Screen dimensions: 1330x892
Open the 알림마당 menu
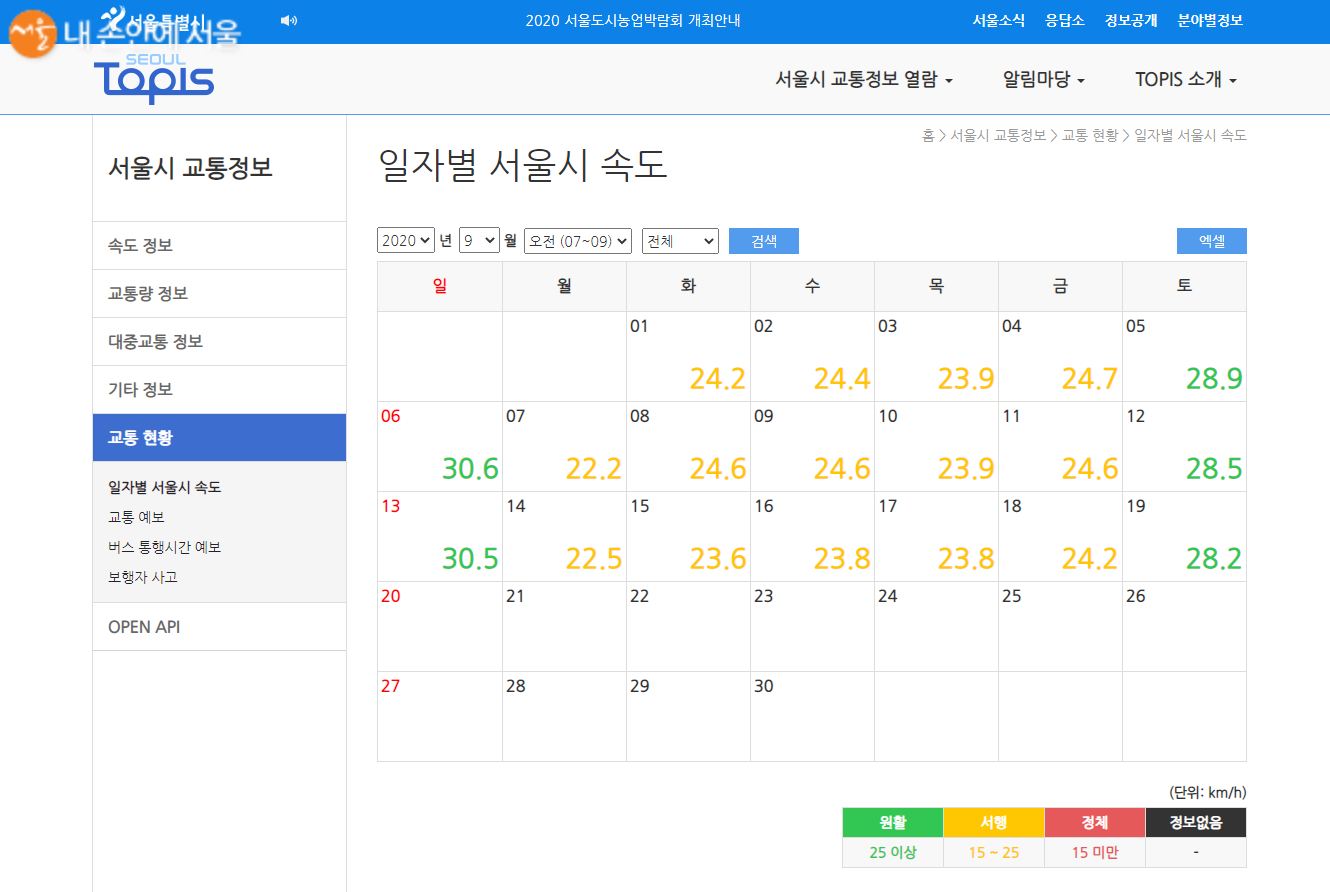tap(1044, 80)
